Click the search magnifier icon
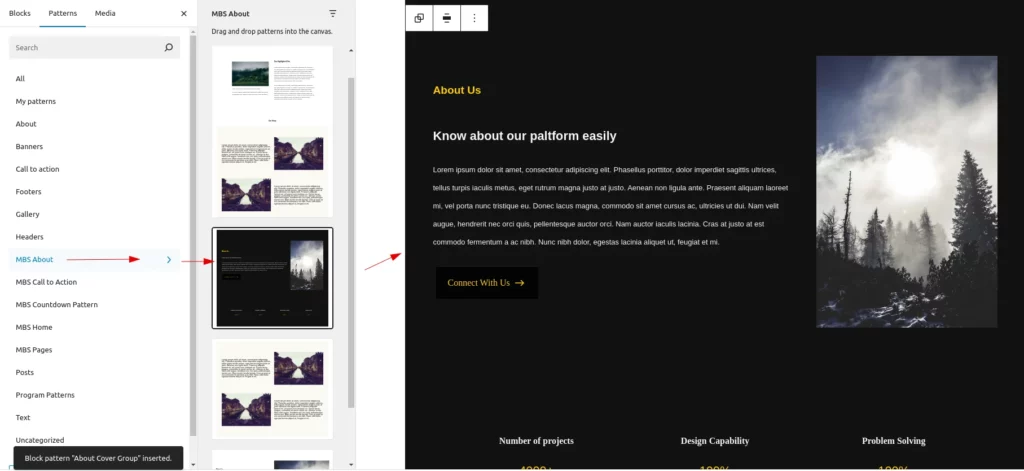Image resolution: width=1024 pixels, height=471 pixels. pos(168,47)
